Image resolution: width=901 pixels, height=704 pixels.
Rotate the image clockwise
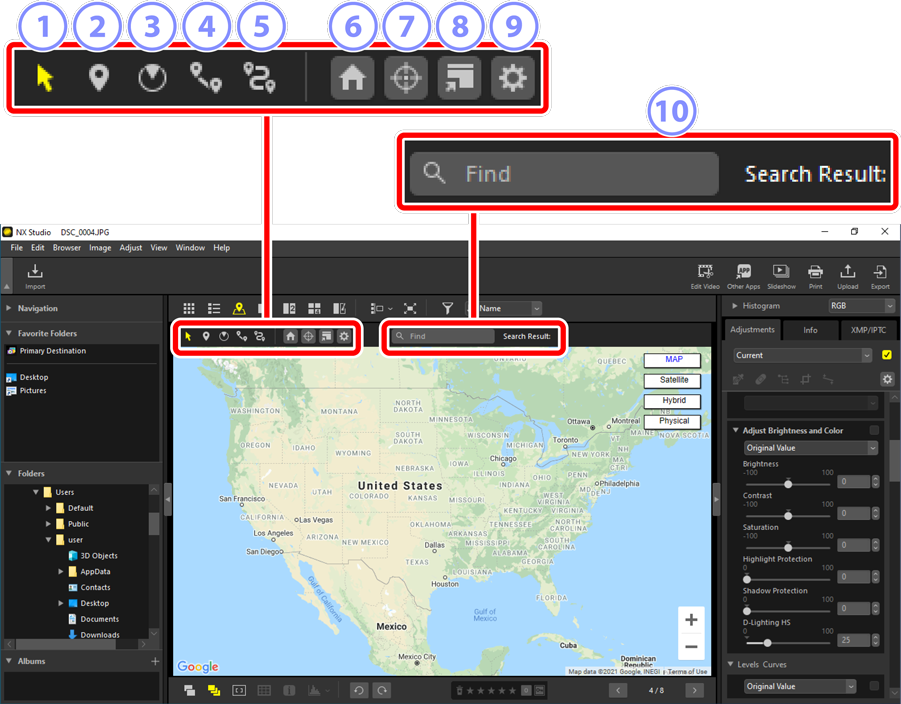coord(382,690)
